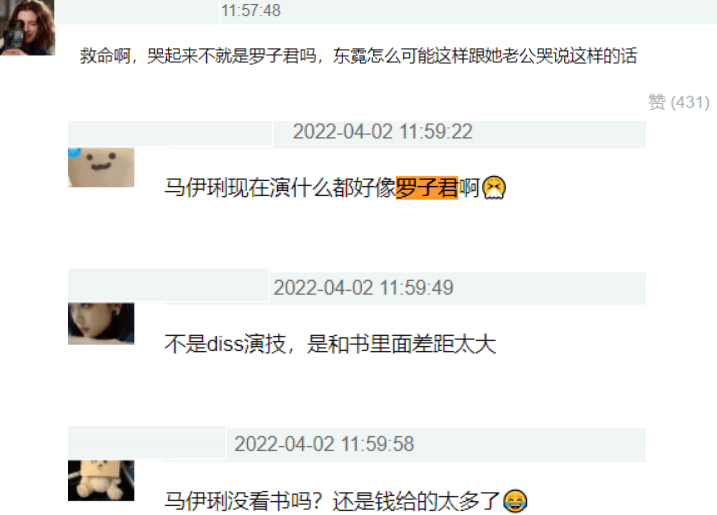Open the box-head plush toy avatar
Viewport: 717px width, 515px height.
coord(101,481)
